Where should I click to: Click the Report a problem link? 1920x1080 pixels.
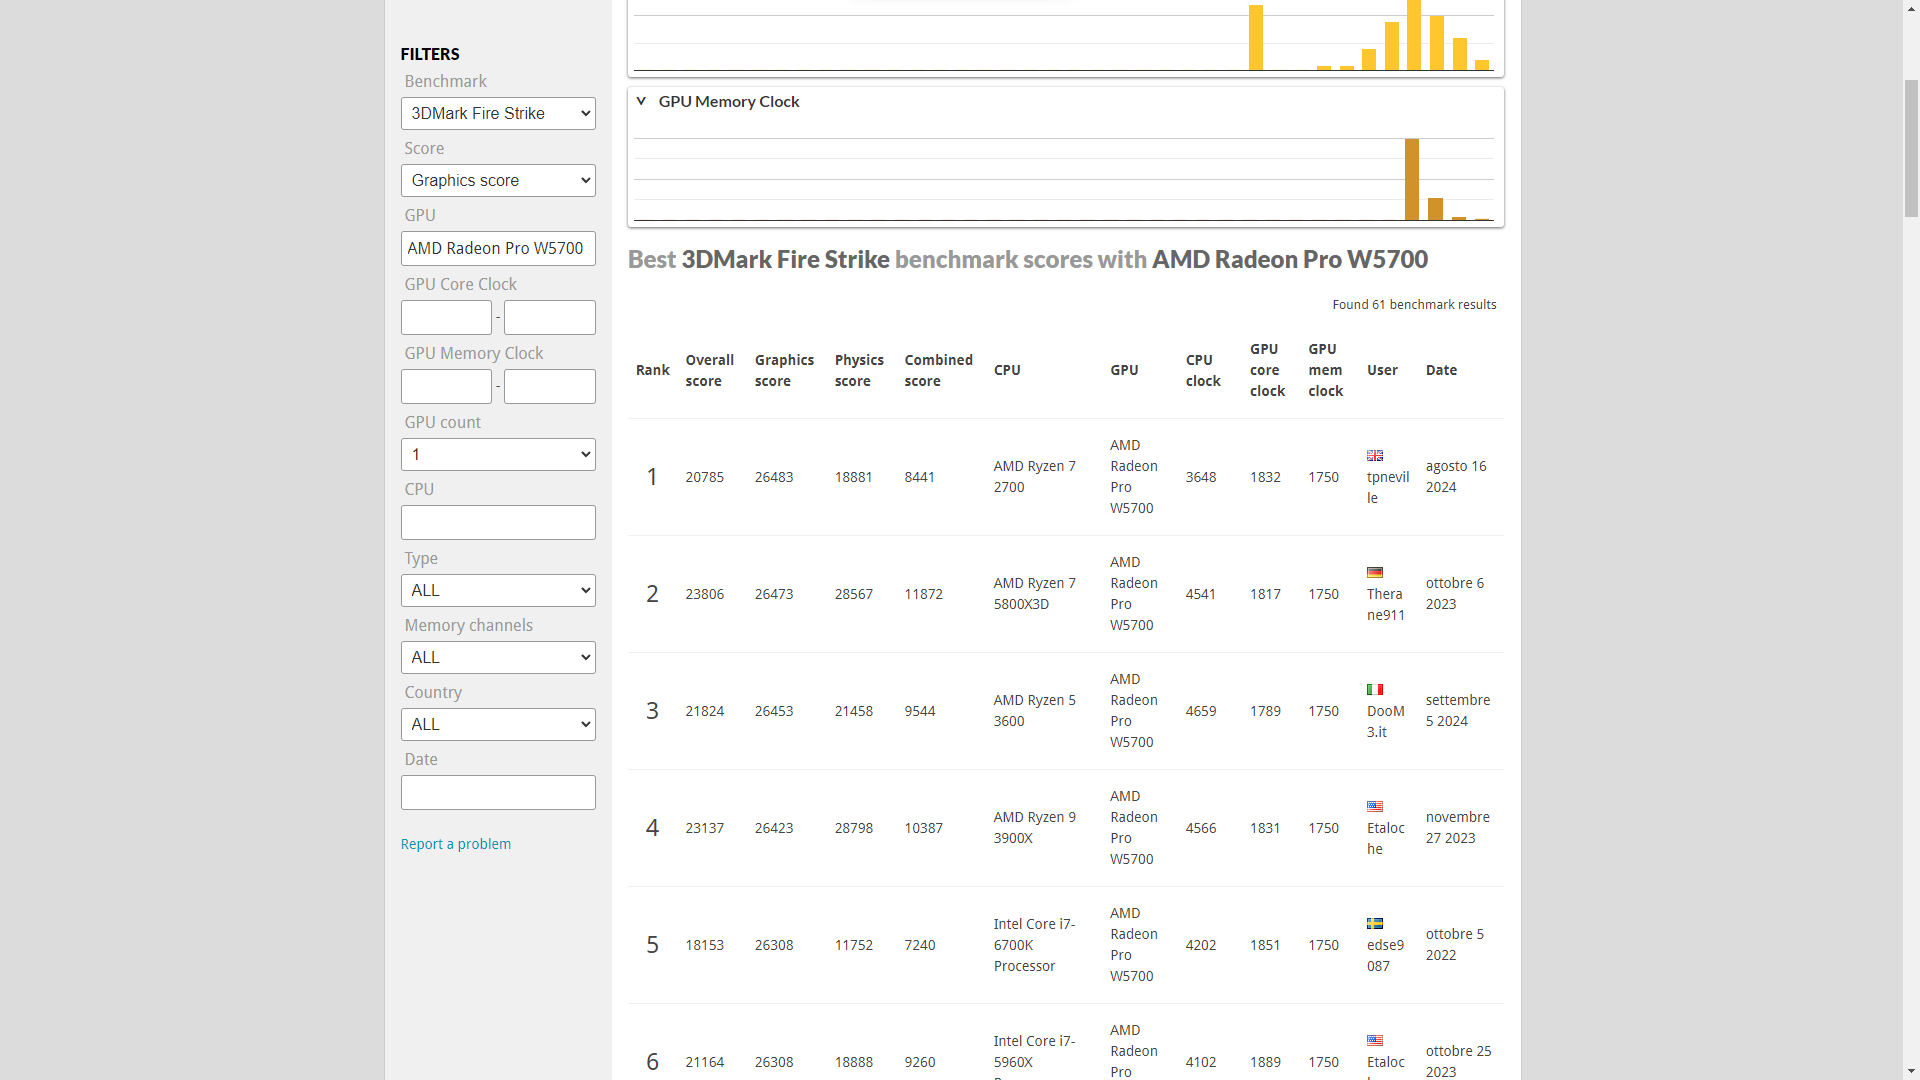456,844
